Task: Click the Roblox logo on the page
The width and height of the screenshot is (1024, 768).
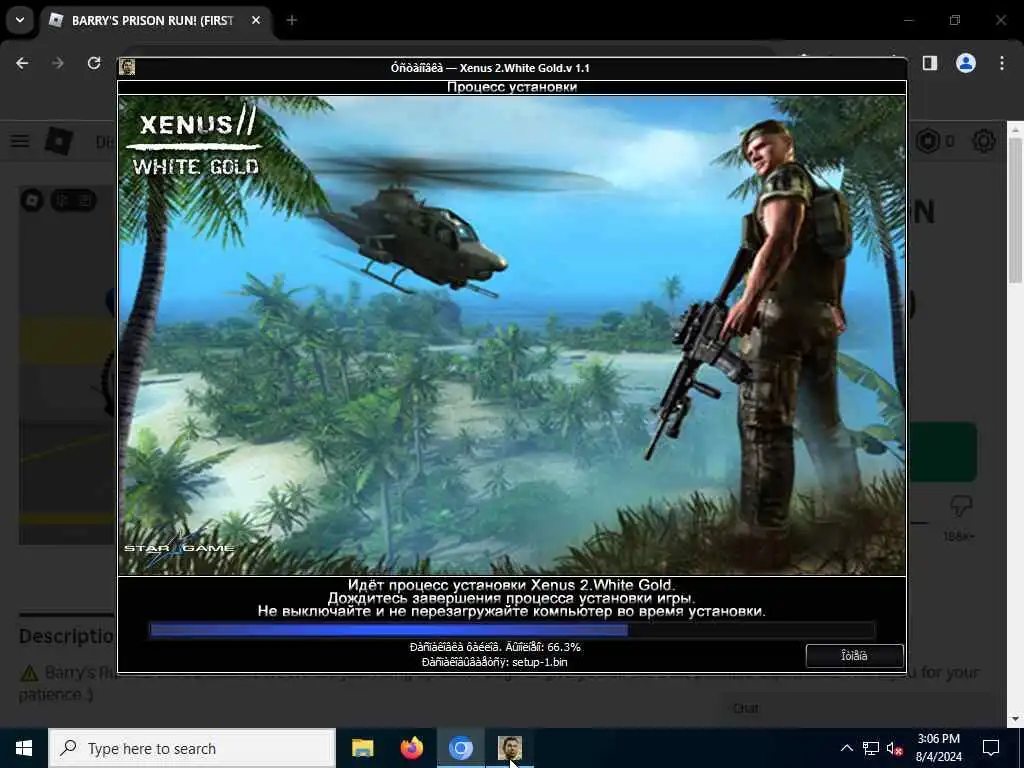Action: tap(59, 141)
